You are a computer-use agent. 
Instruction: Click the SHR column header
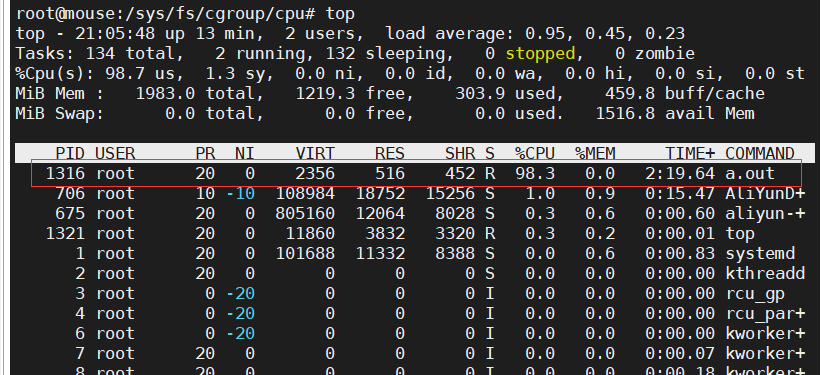pos(460,153)
